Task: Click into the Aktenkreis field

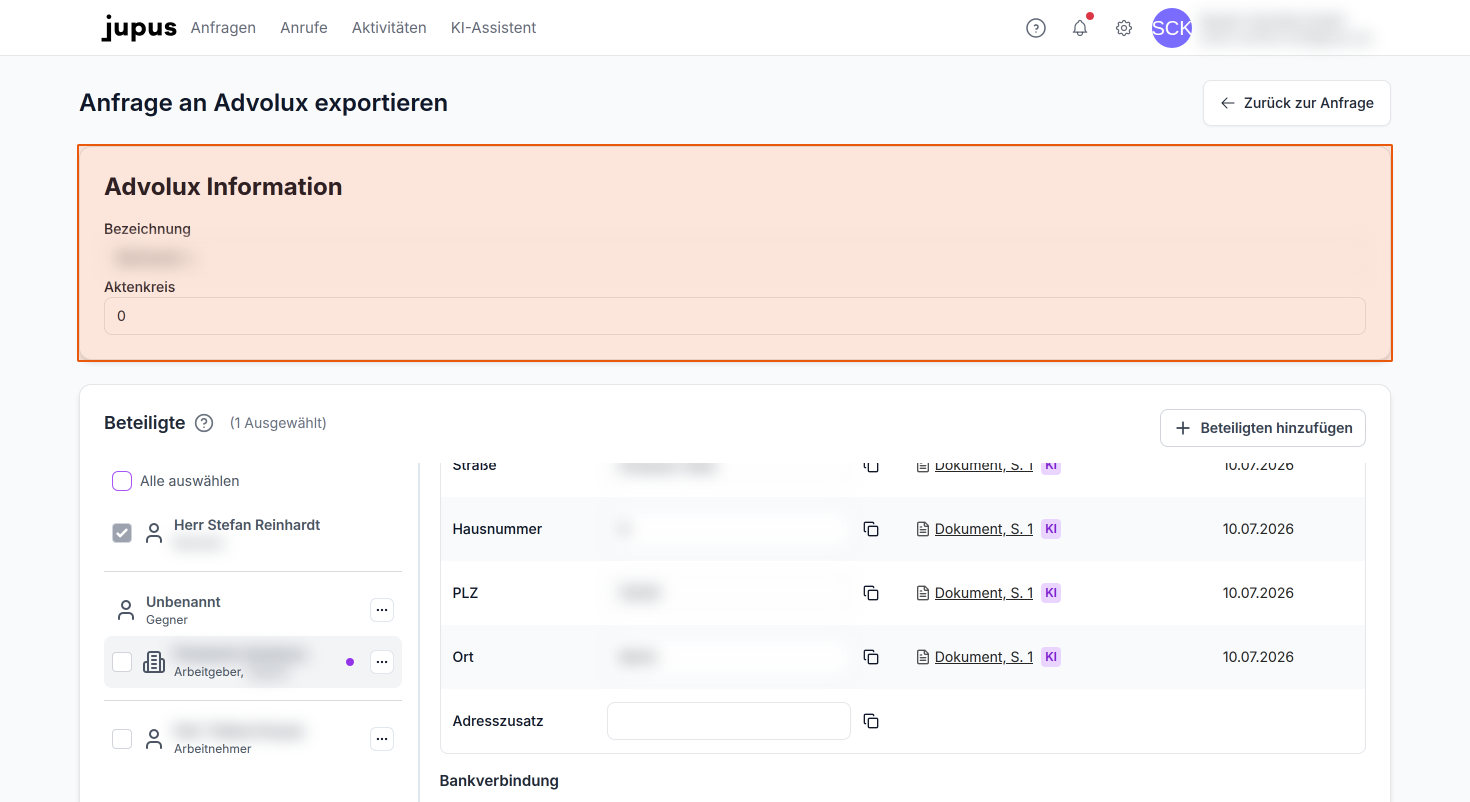Action: [x=735, y=316]
